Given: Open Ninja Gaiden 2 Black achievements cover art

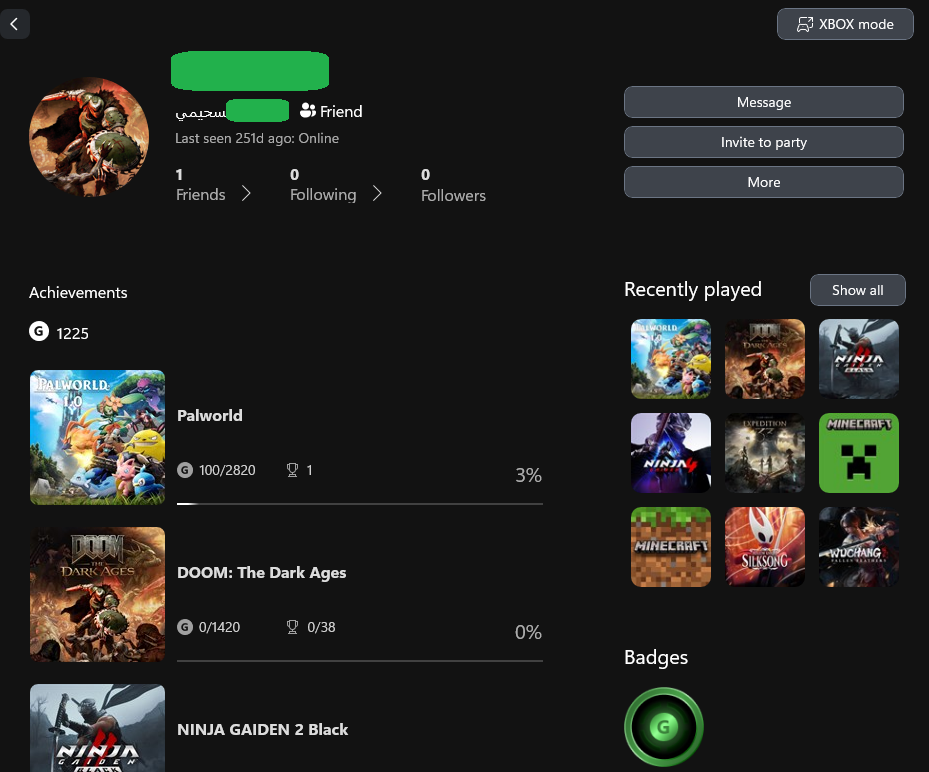Looking at the screenshot, I should coord(98,728).
